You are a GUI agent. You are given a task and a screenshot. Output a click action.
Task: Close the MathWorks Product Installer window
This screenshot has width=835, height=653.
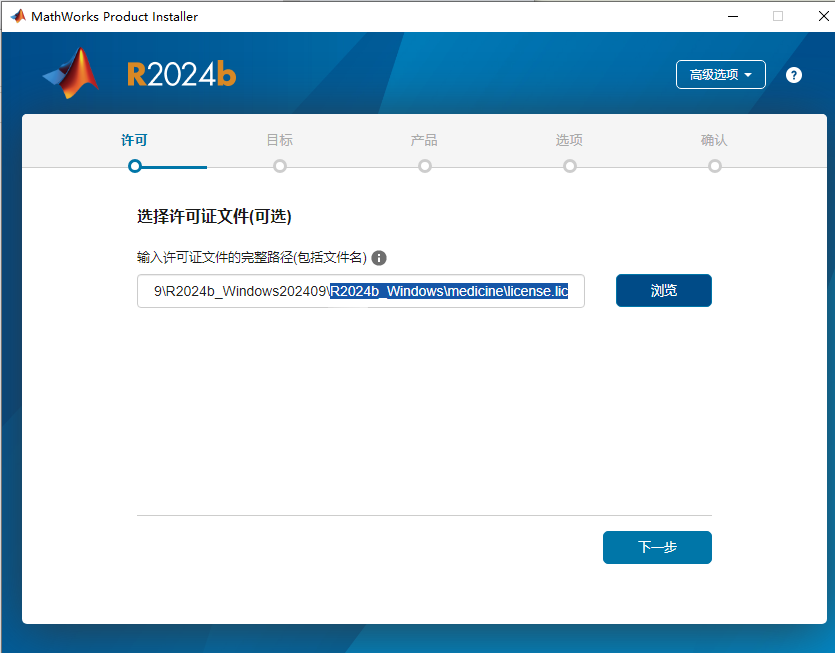point(814,16)
